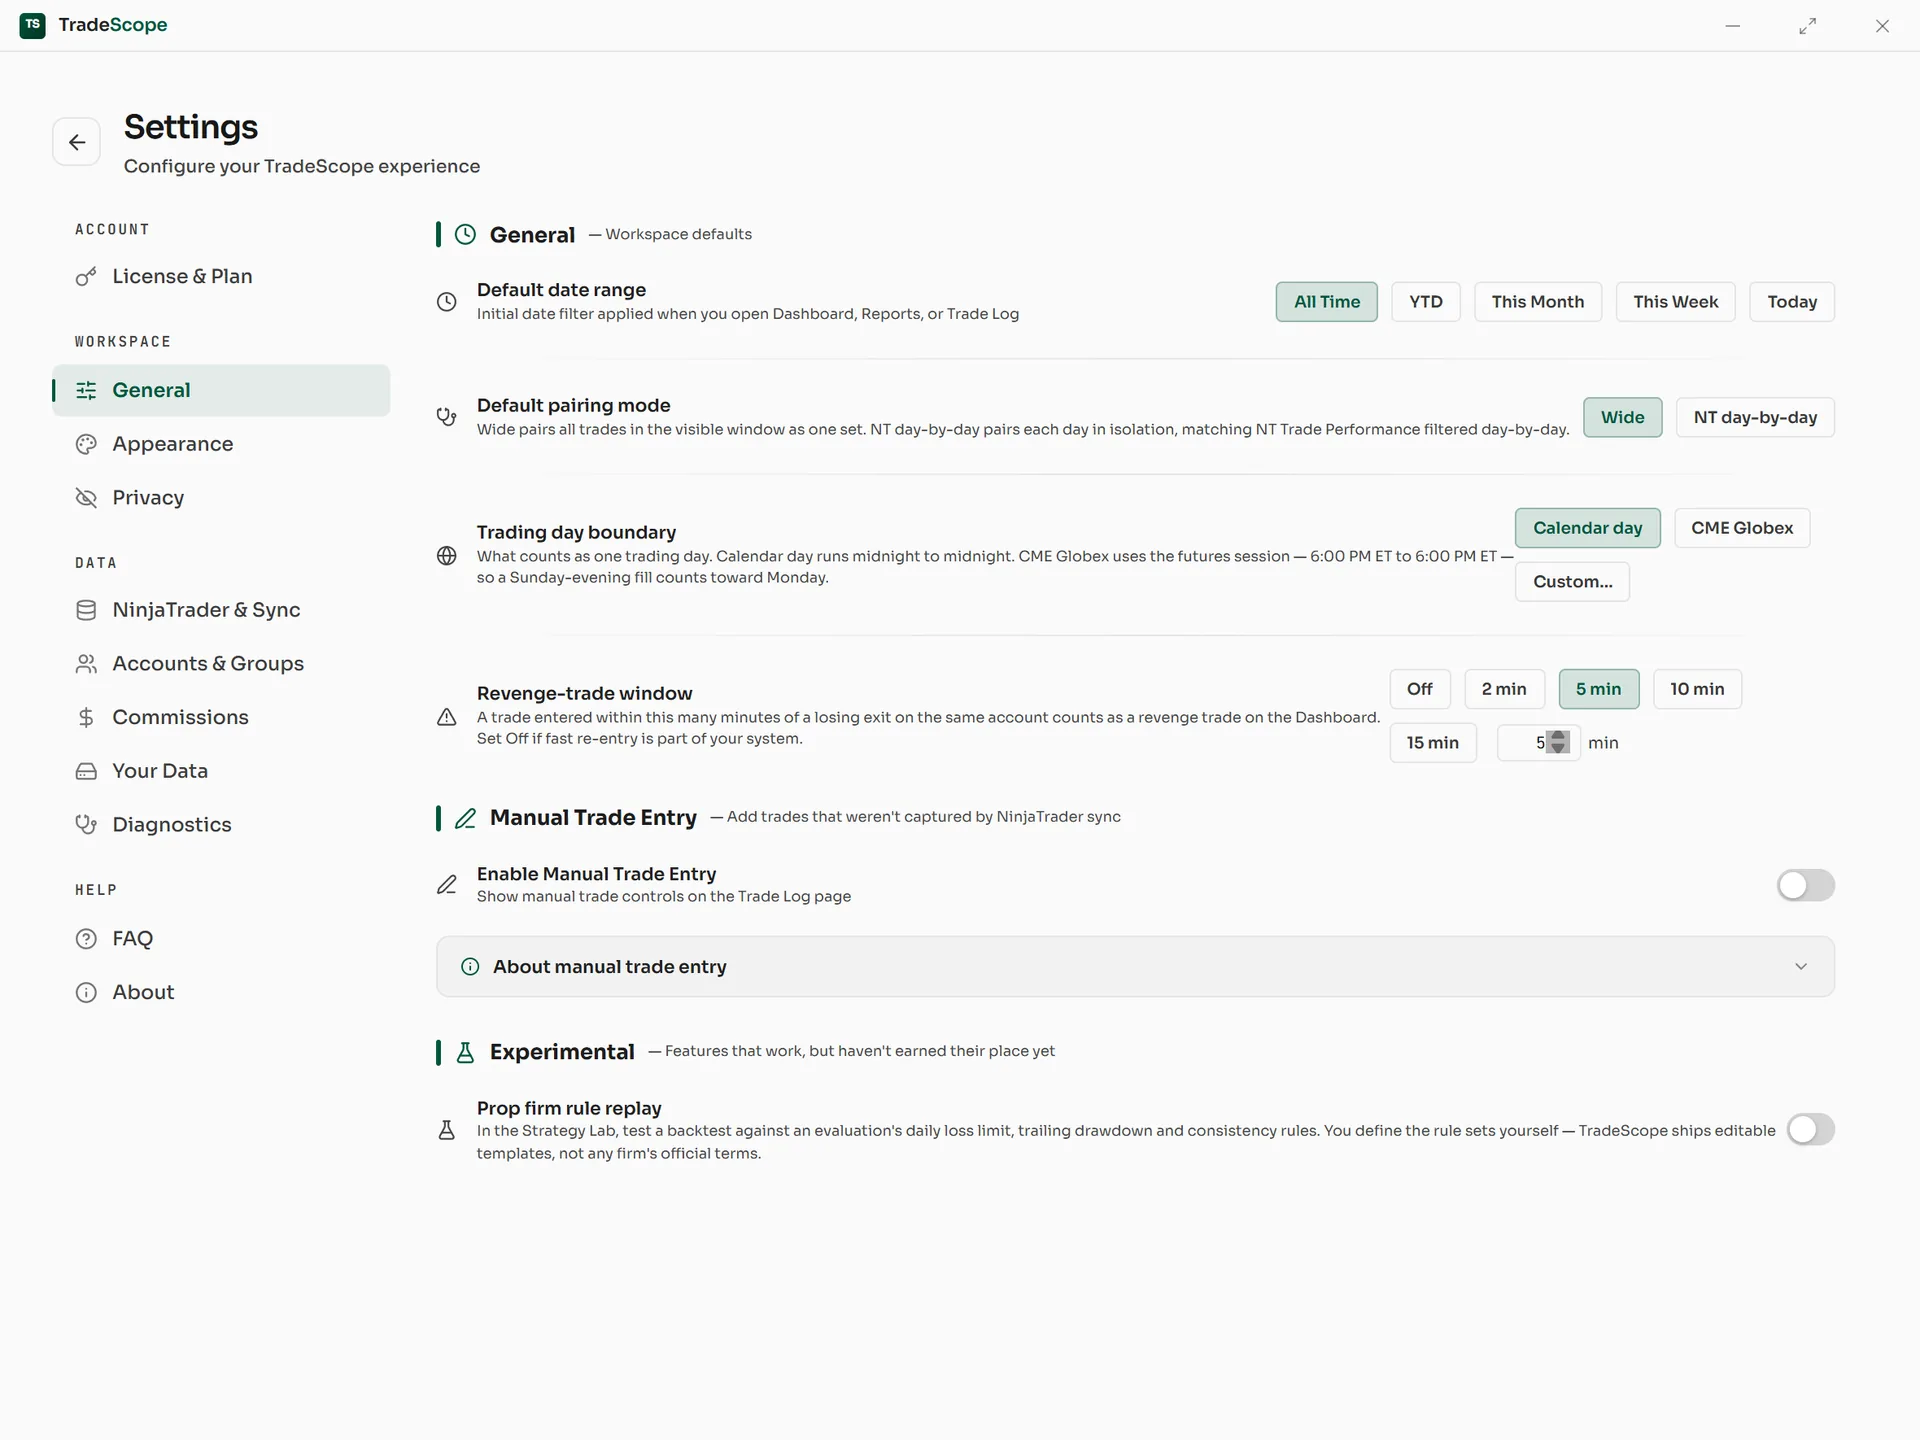The width and height of the screenshot is (1920, 1440).
Task: Click the FAQ question mark icon
Action: [x=86, y=939]
